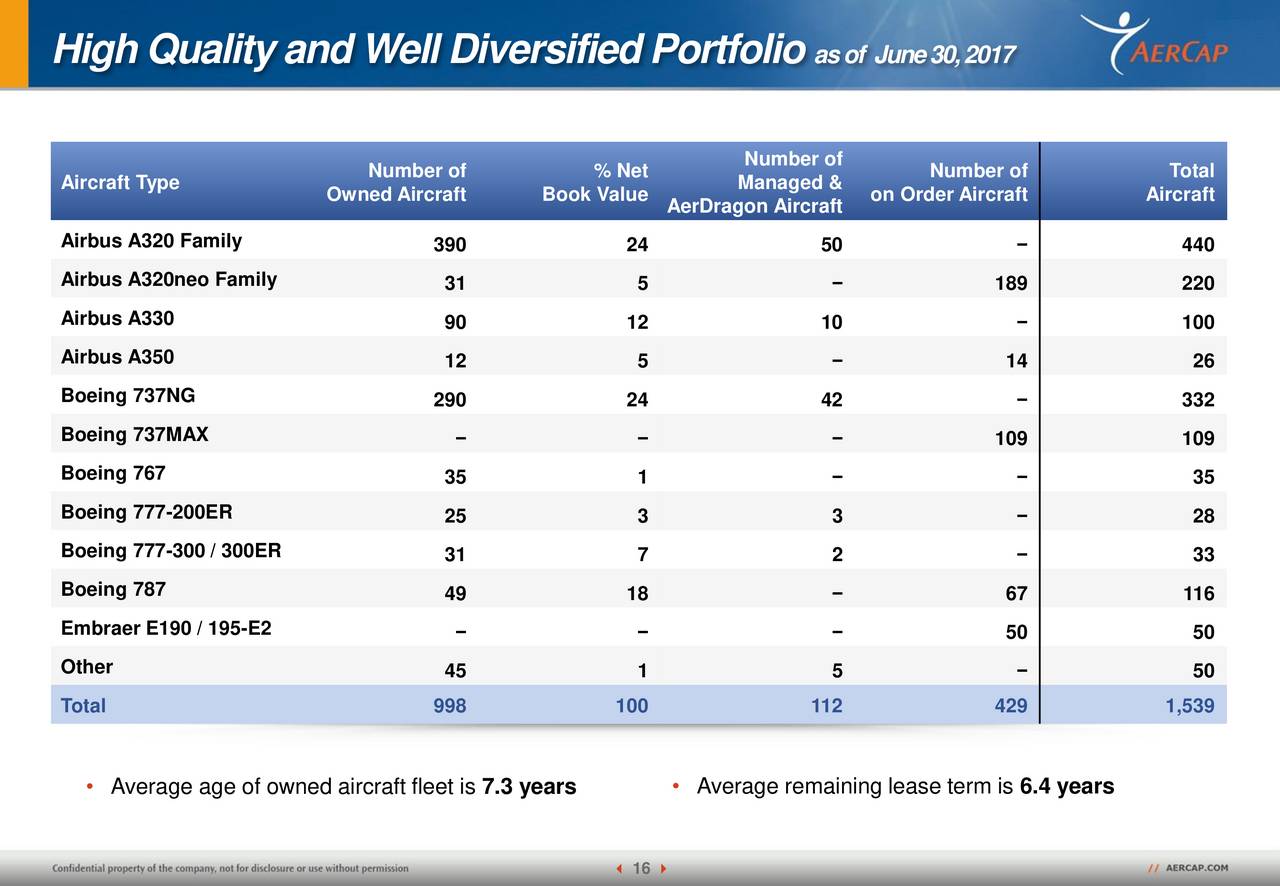
Task: Click the Total row label
Action: 83,706
